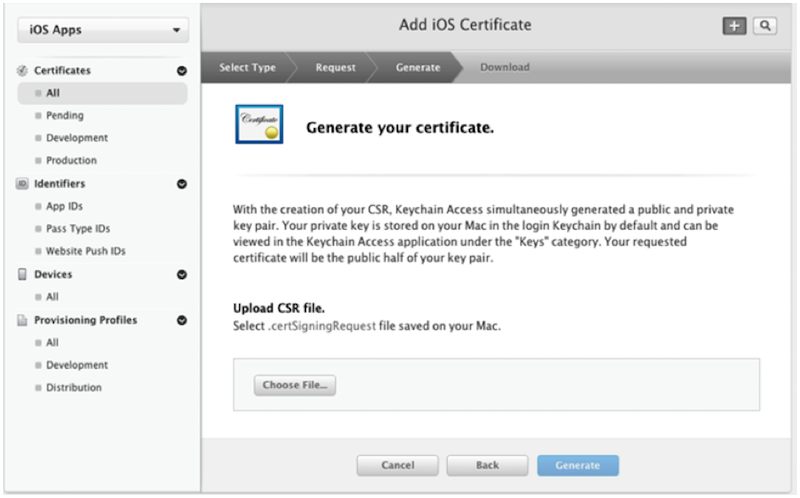Screen dimensions: 800x498
Task: Click the blue Generate button
Action: point(578,465)
